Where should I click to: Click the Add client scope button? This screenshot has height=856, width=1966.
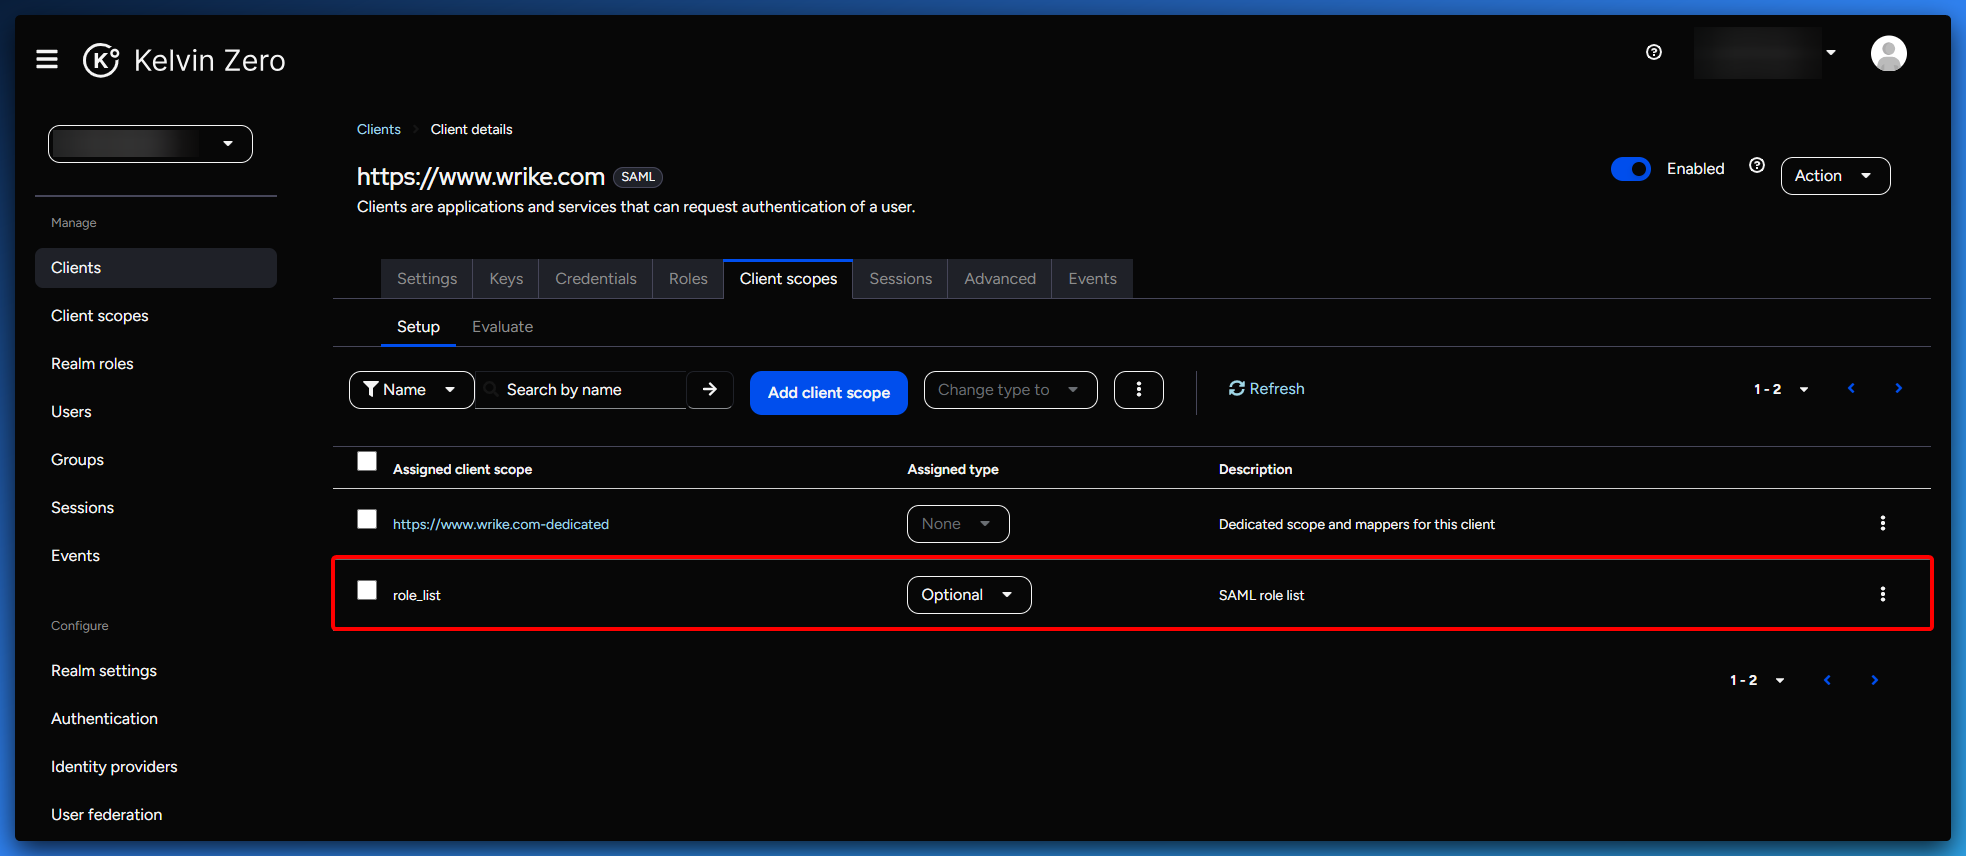point(829,393)
